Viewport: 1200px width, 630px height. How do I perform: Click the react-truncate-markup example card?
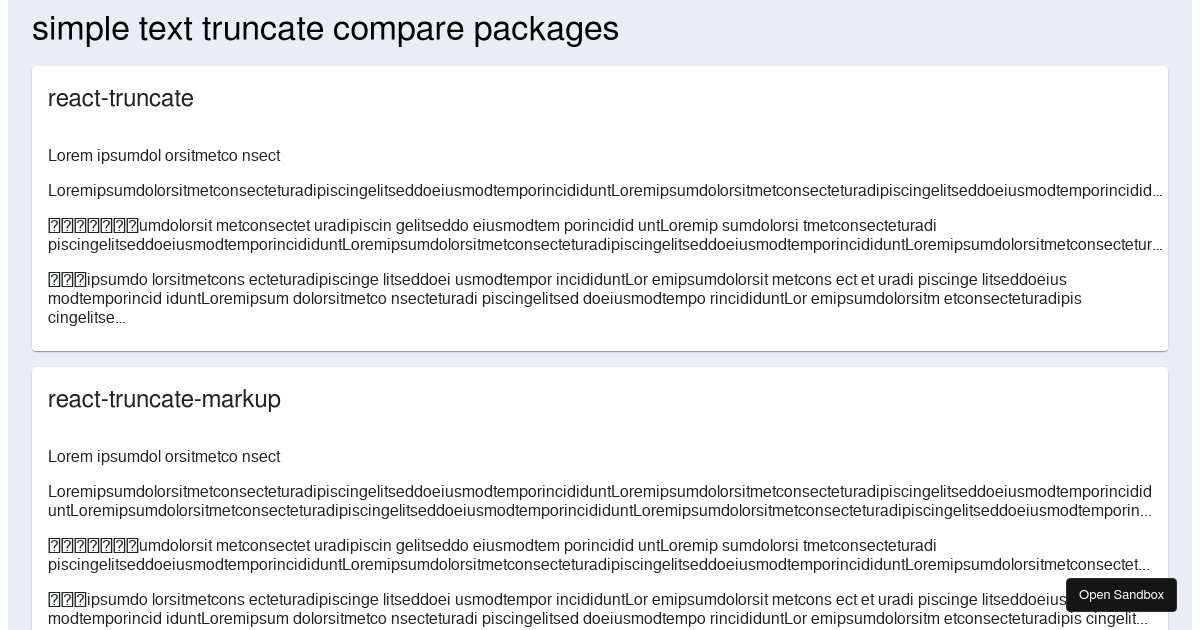coord(600,500)
